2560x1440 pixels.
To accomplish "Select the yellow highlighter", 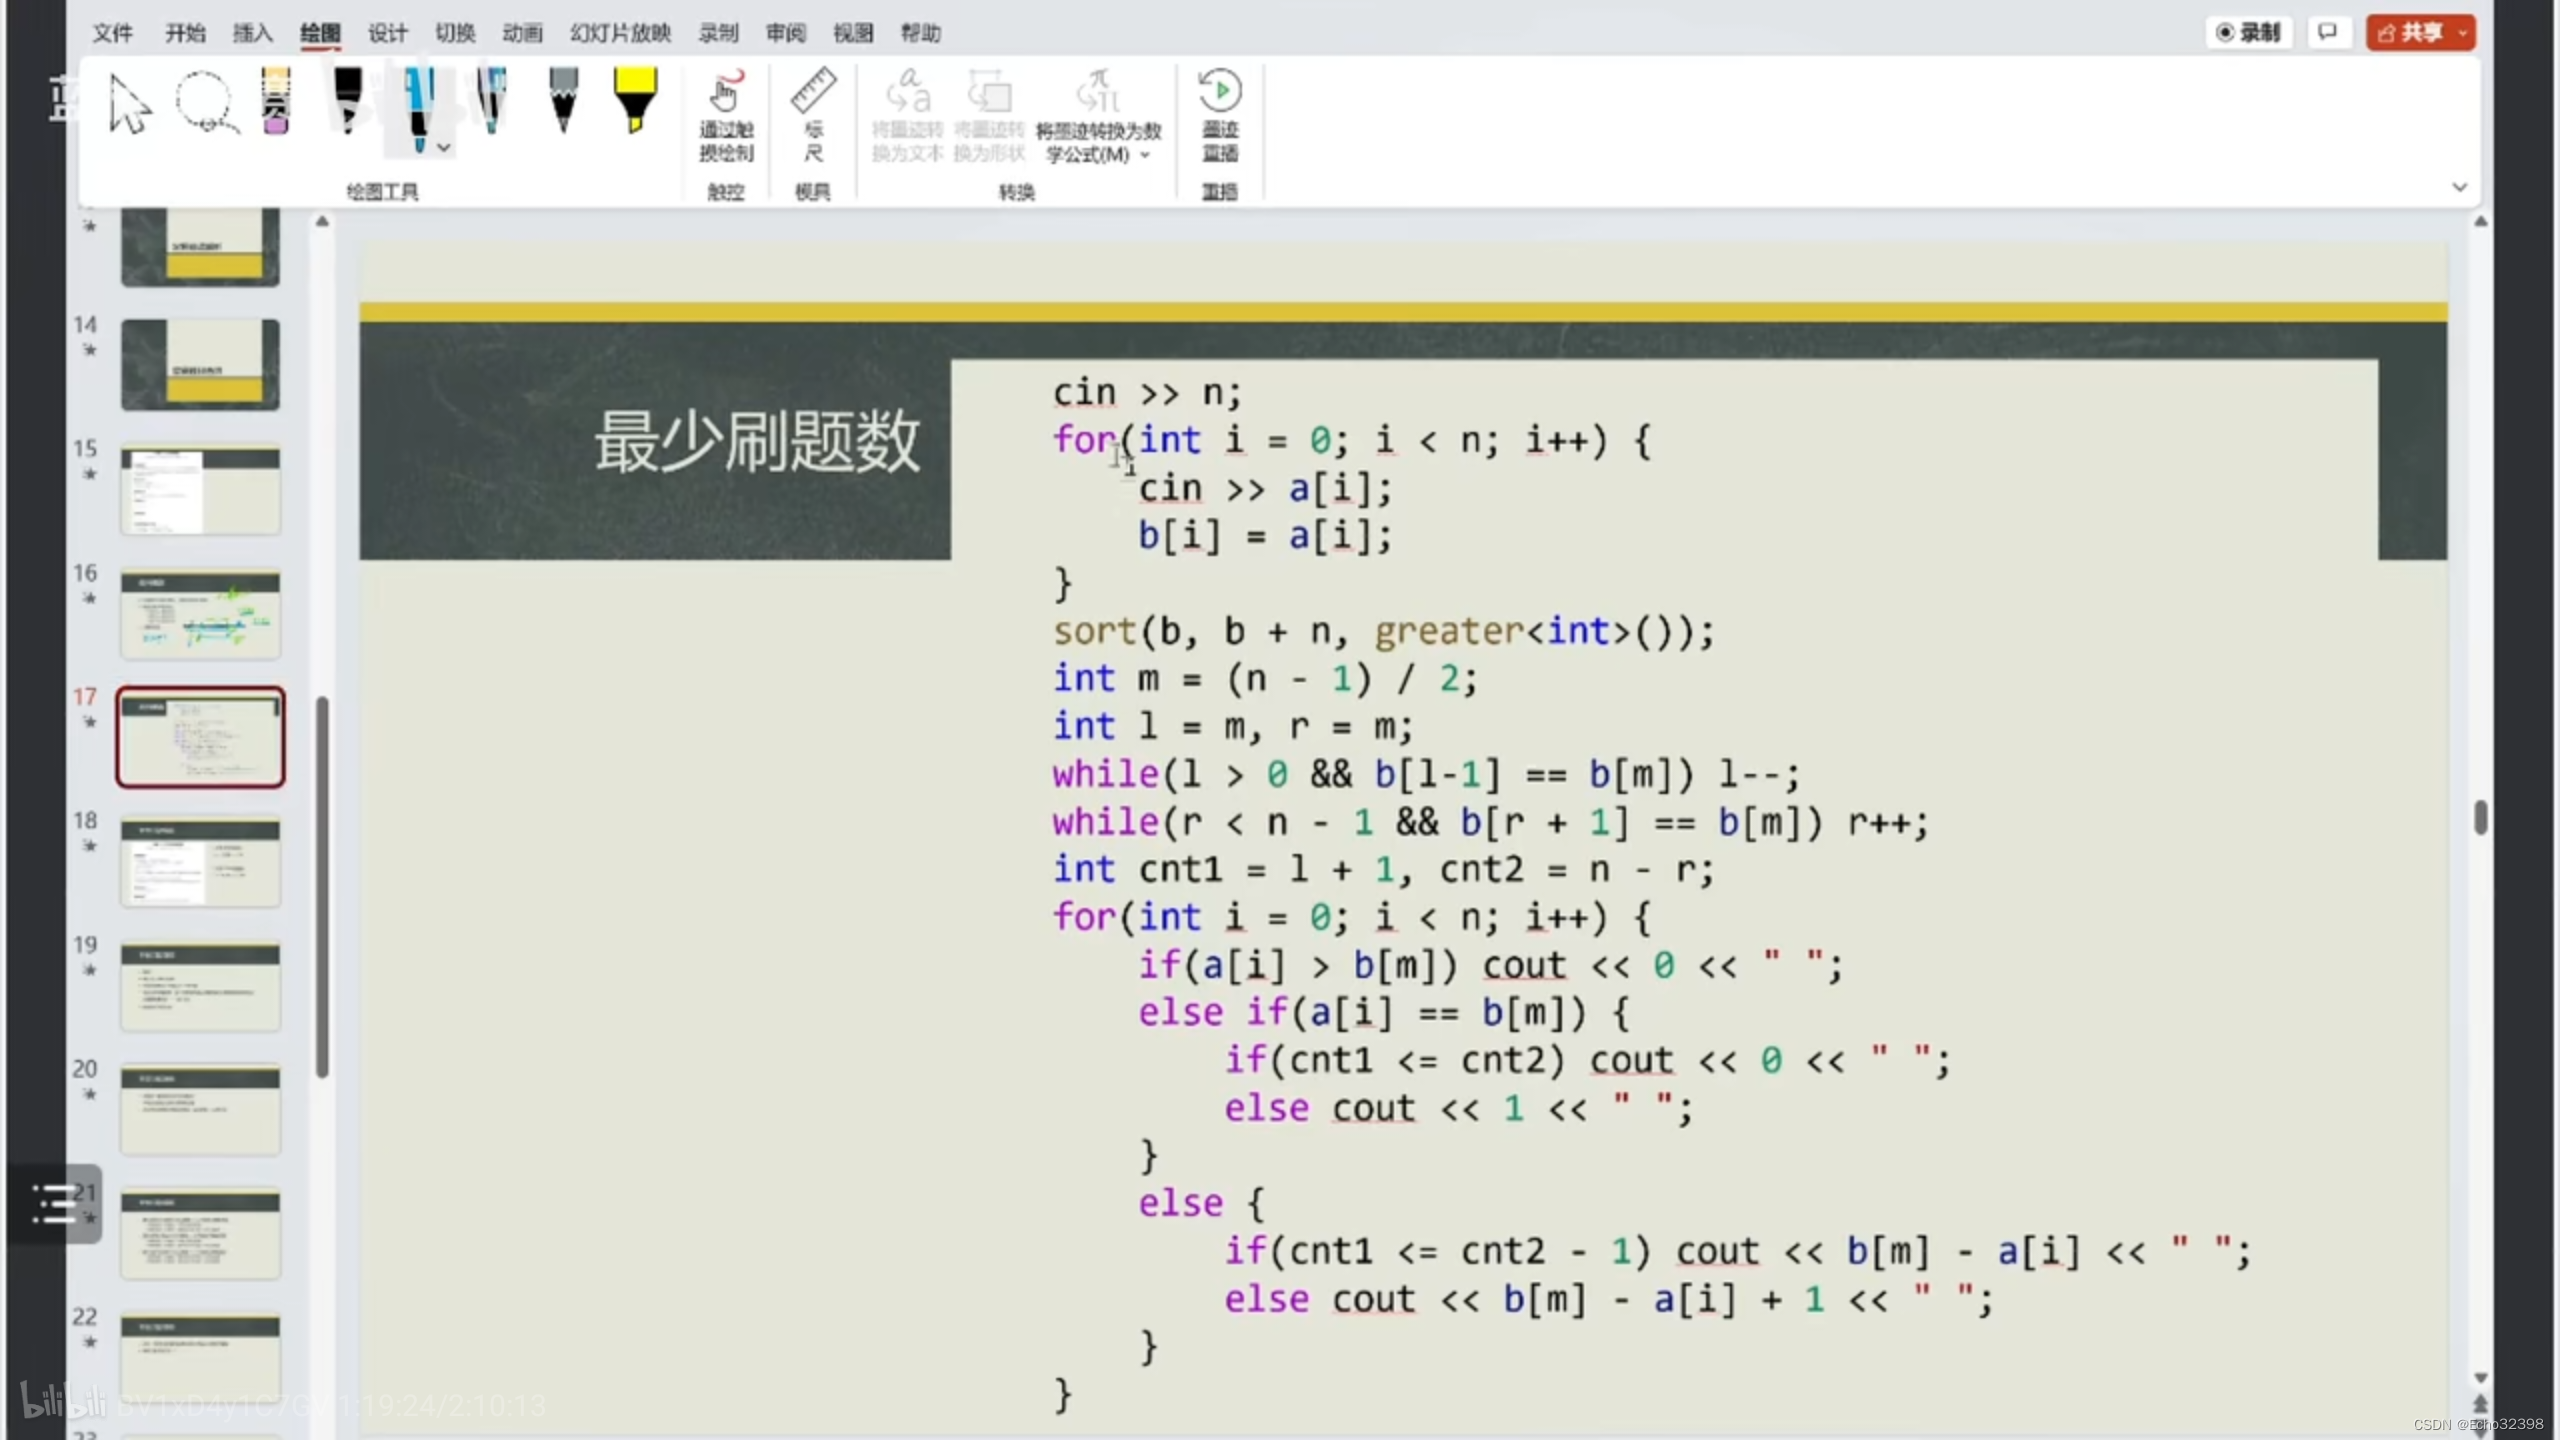I will click(x=635, y=100).
